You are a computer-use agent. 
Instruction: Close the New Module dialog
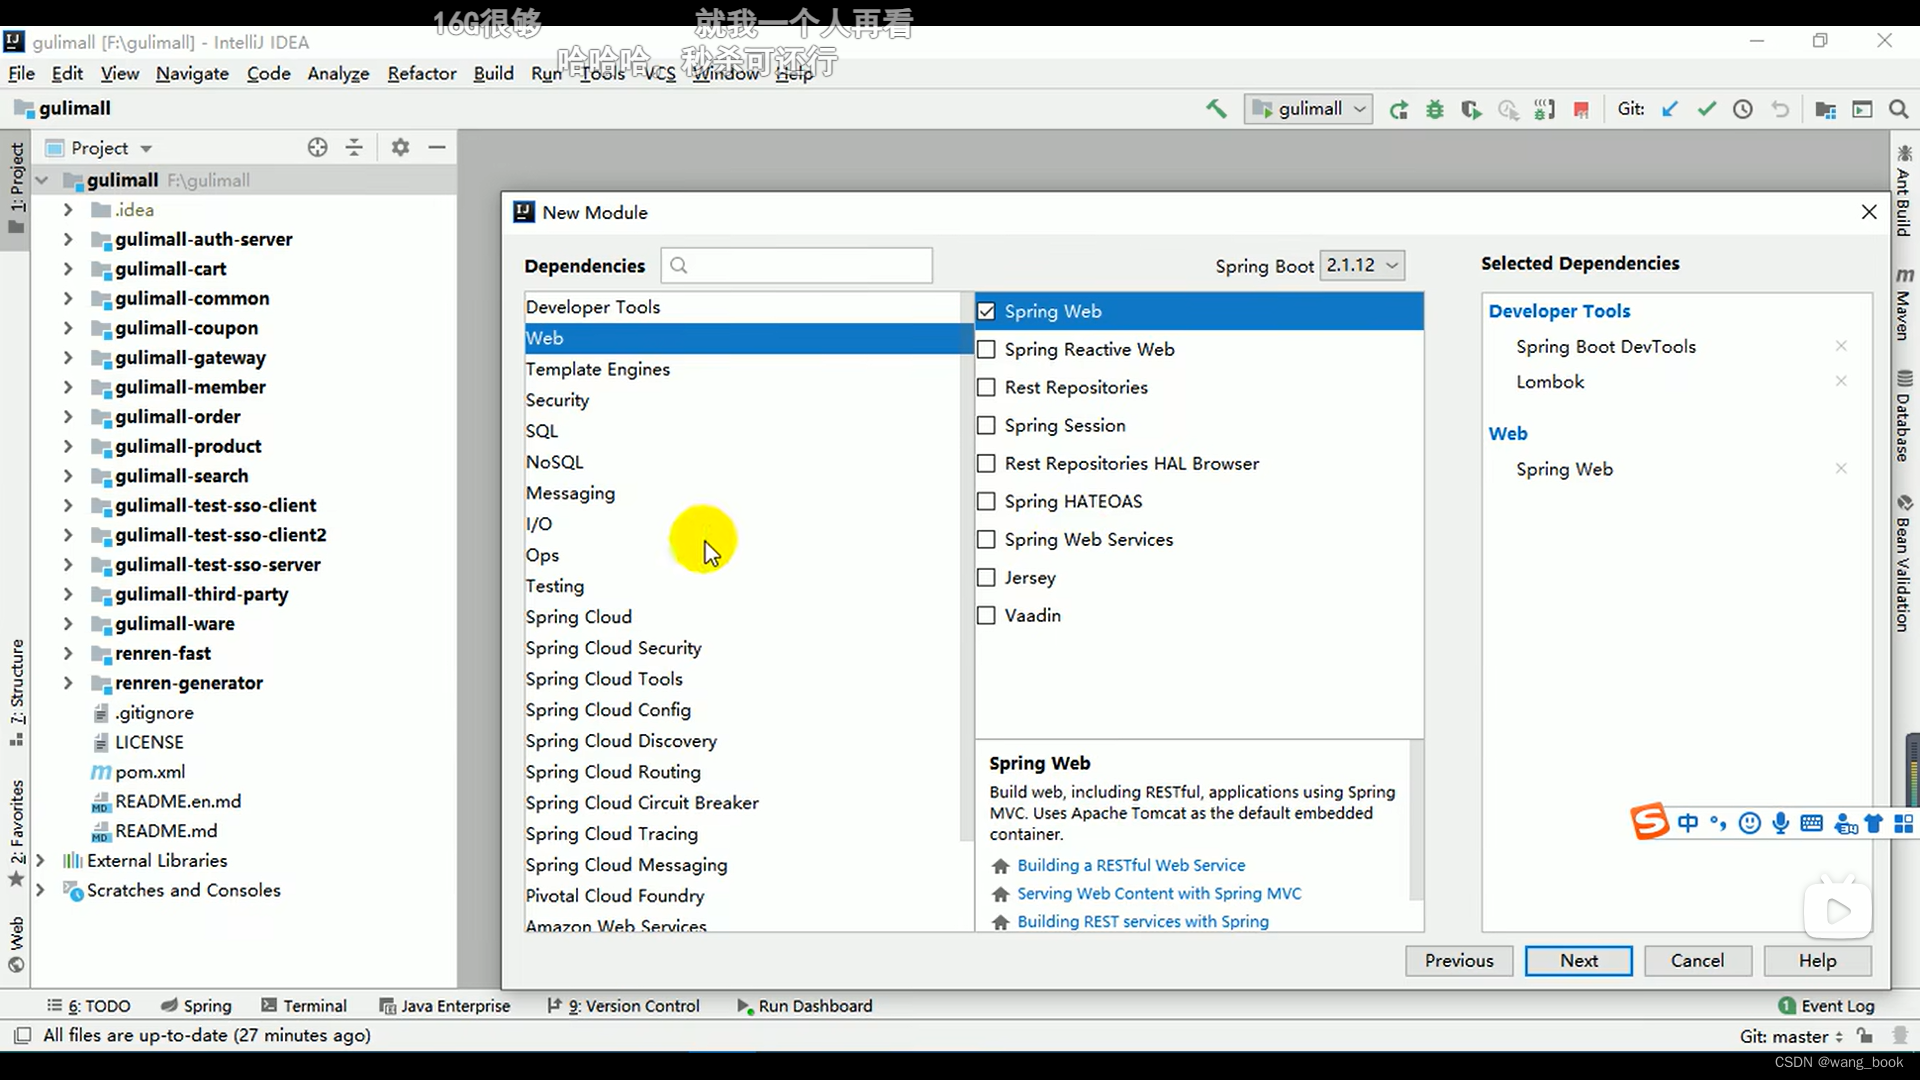1868,212
